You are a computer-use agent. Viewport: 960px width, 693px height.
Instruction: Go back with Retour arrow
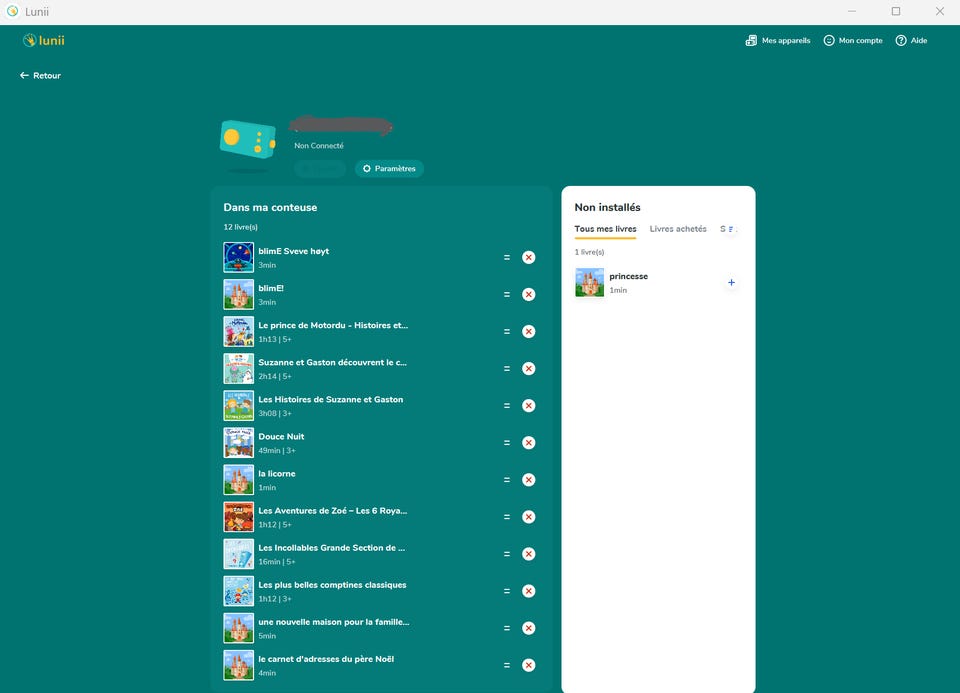pos(40,75)
